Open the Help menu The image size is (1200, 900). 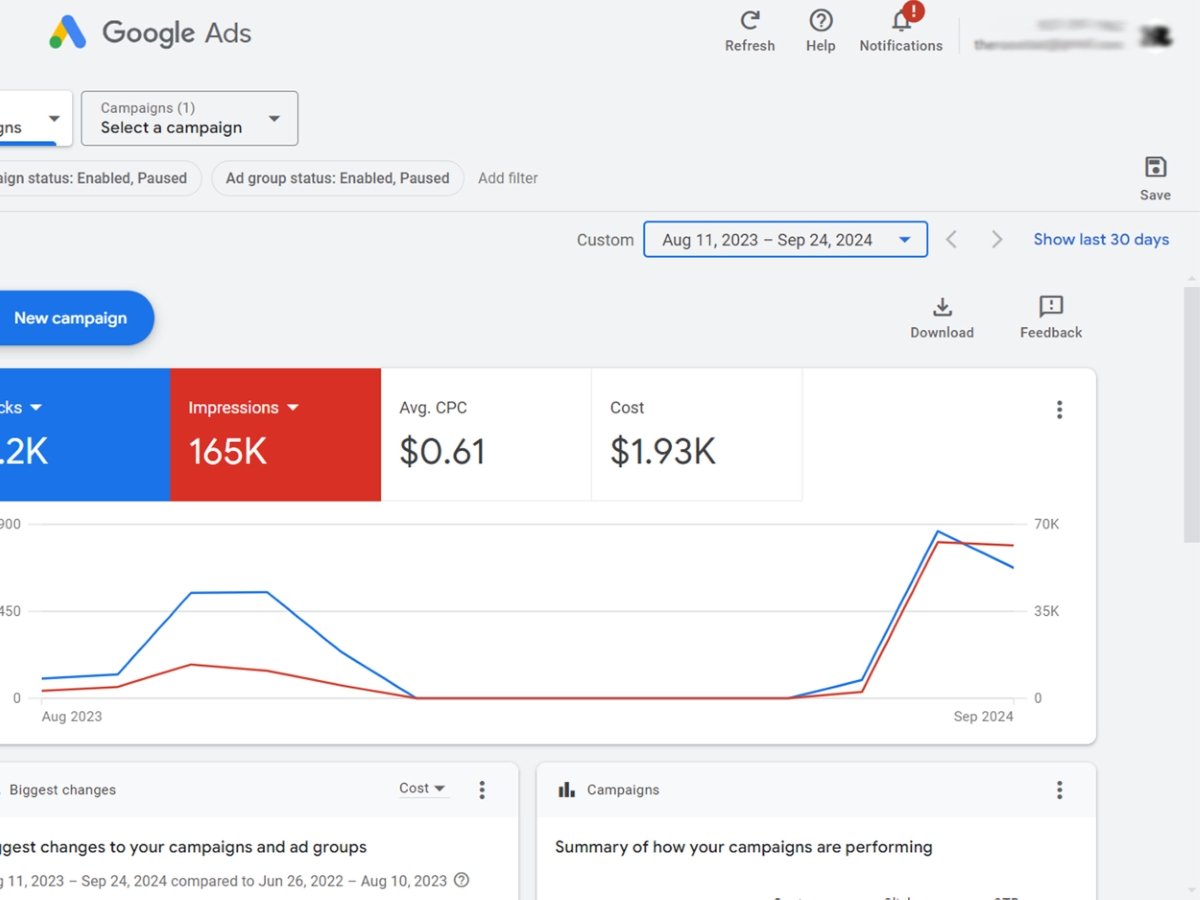coord(821,31)
